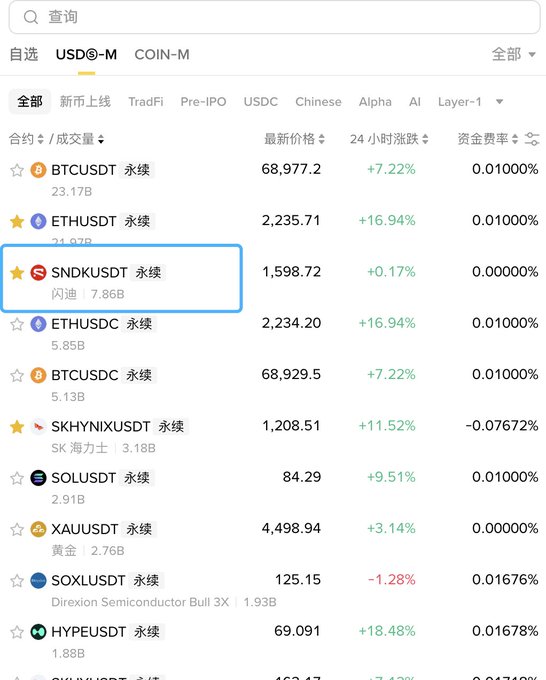Sort by 24 小时涨跌 column
Screen dimensions: 546x680
point(389,139)
